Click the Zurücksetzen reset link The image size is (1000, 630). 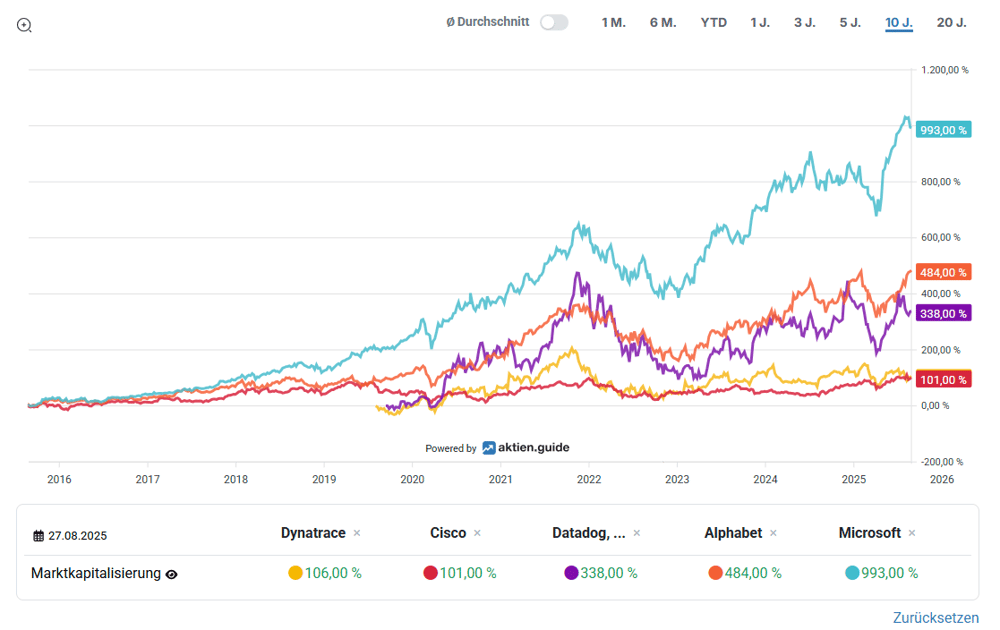(936, 618)
